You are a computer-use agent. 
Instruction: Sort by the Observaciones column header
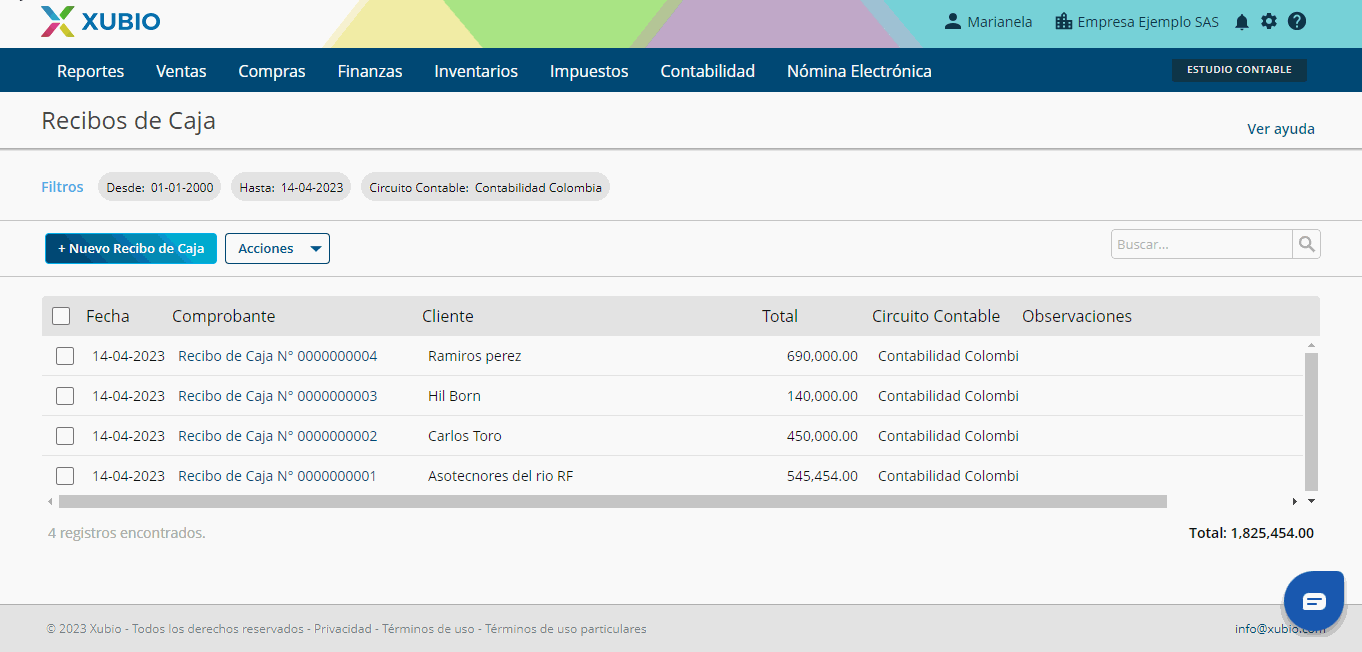point(1077,316)
